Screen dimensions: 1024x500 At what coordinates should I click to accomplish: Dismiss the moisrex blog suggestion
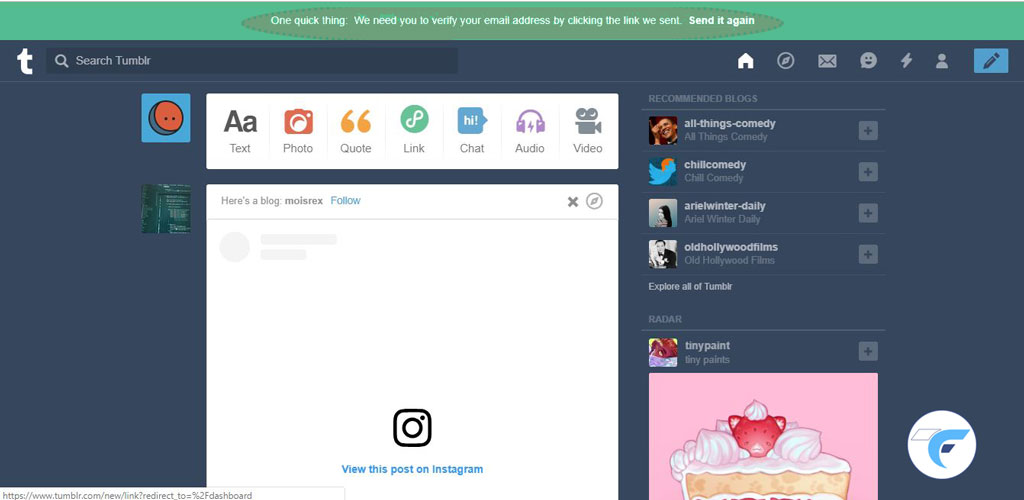(573, 202)
